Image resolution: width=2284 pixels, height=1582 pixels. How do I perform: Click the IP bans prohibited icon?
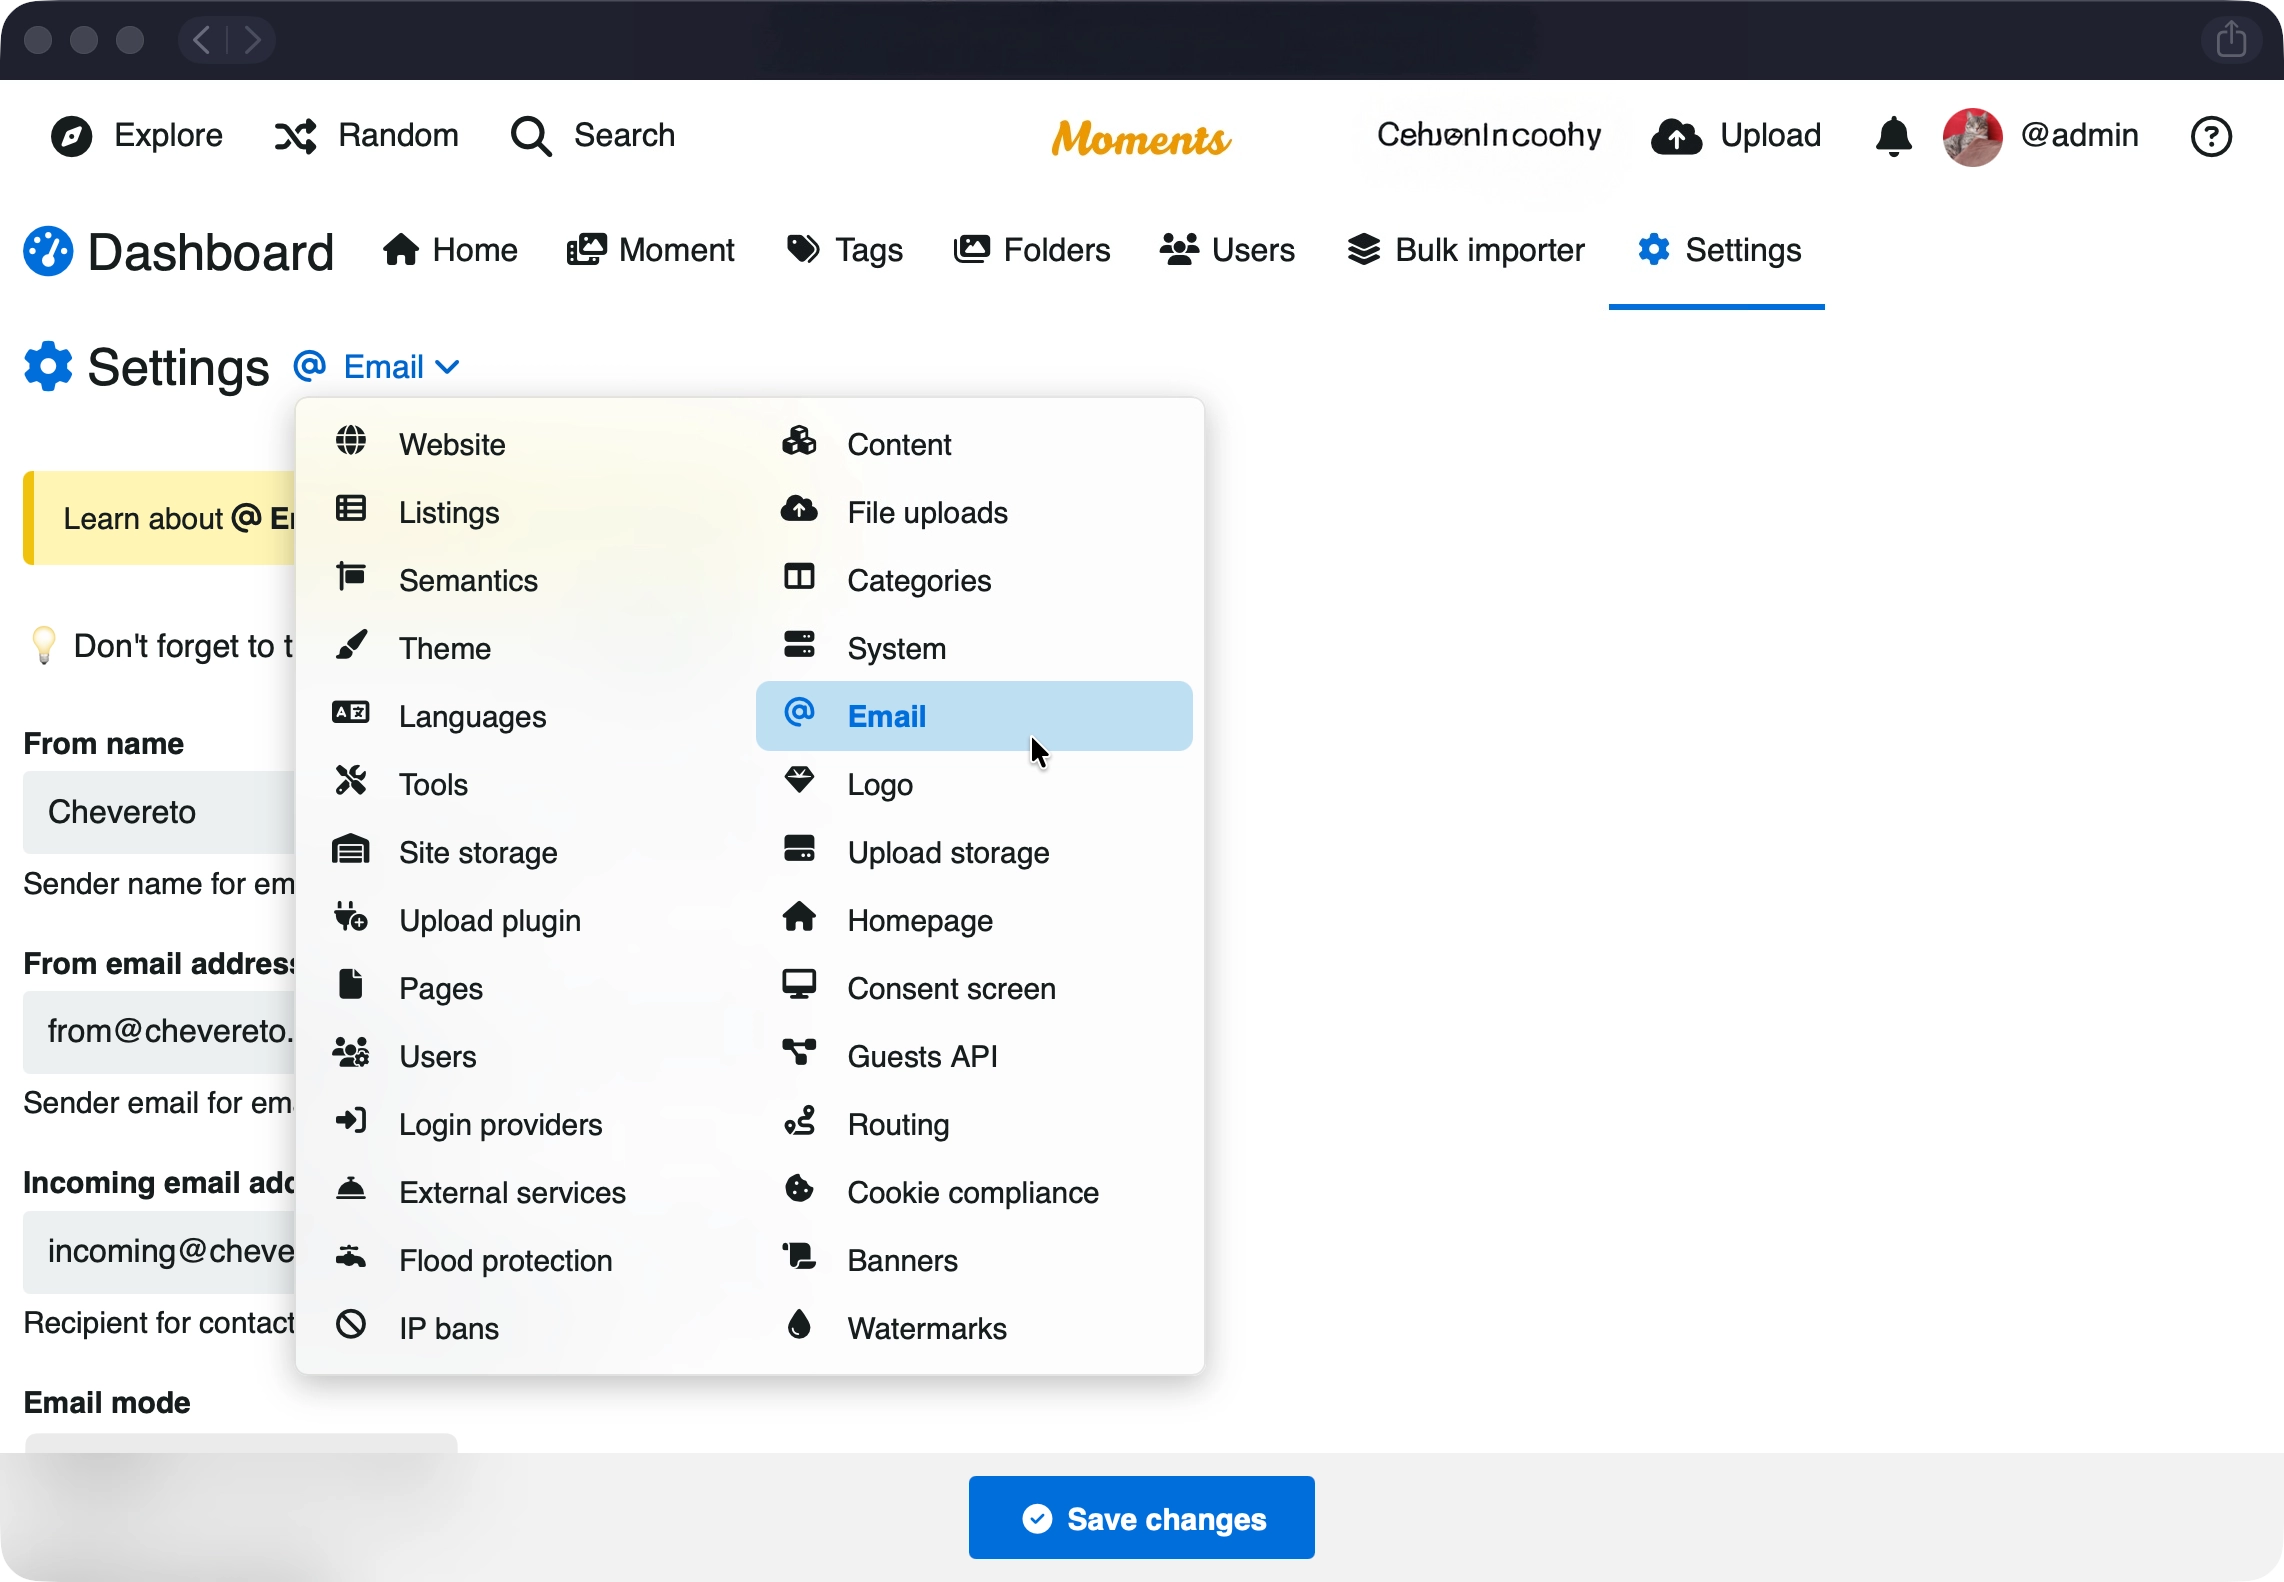[x=351, y=1325]
